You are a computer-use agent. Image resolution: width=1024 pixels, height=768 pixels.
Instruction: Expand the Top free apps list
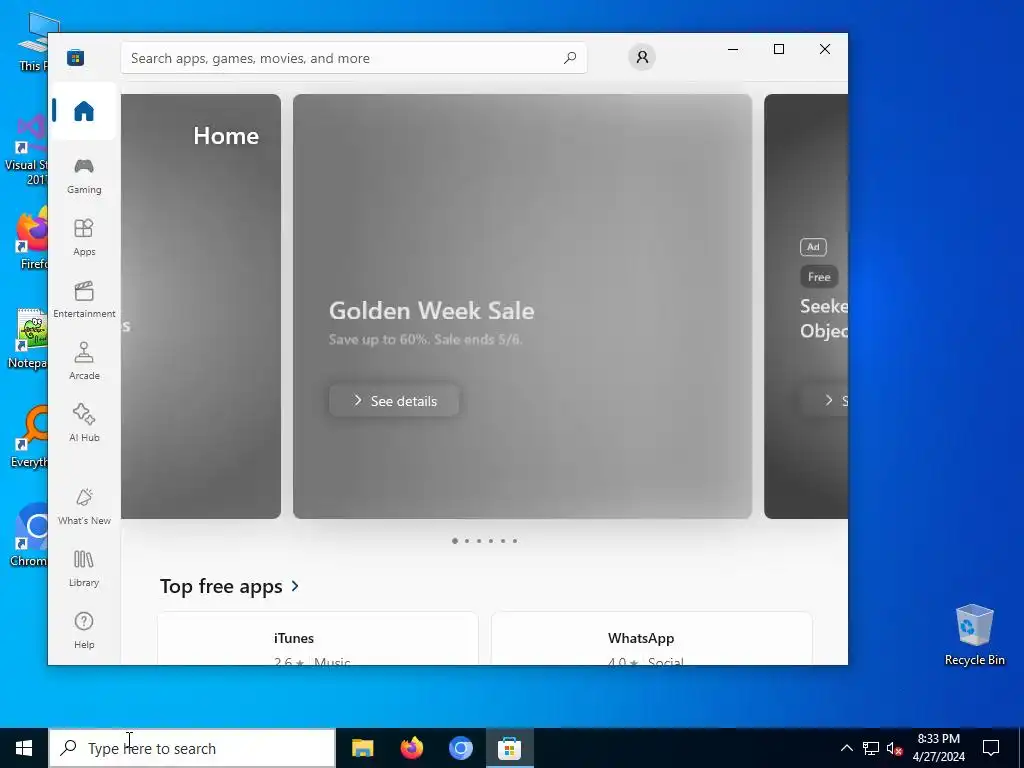295,586
